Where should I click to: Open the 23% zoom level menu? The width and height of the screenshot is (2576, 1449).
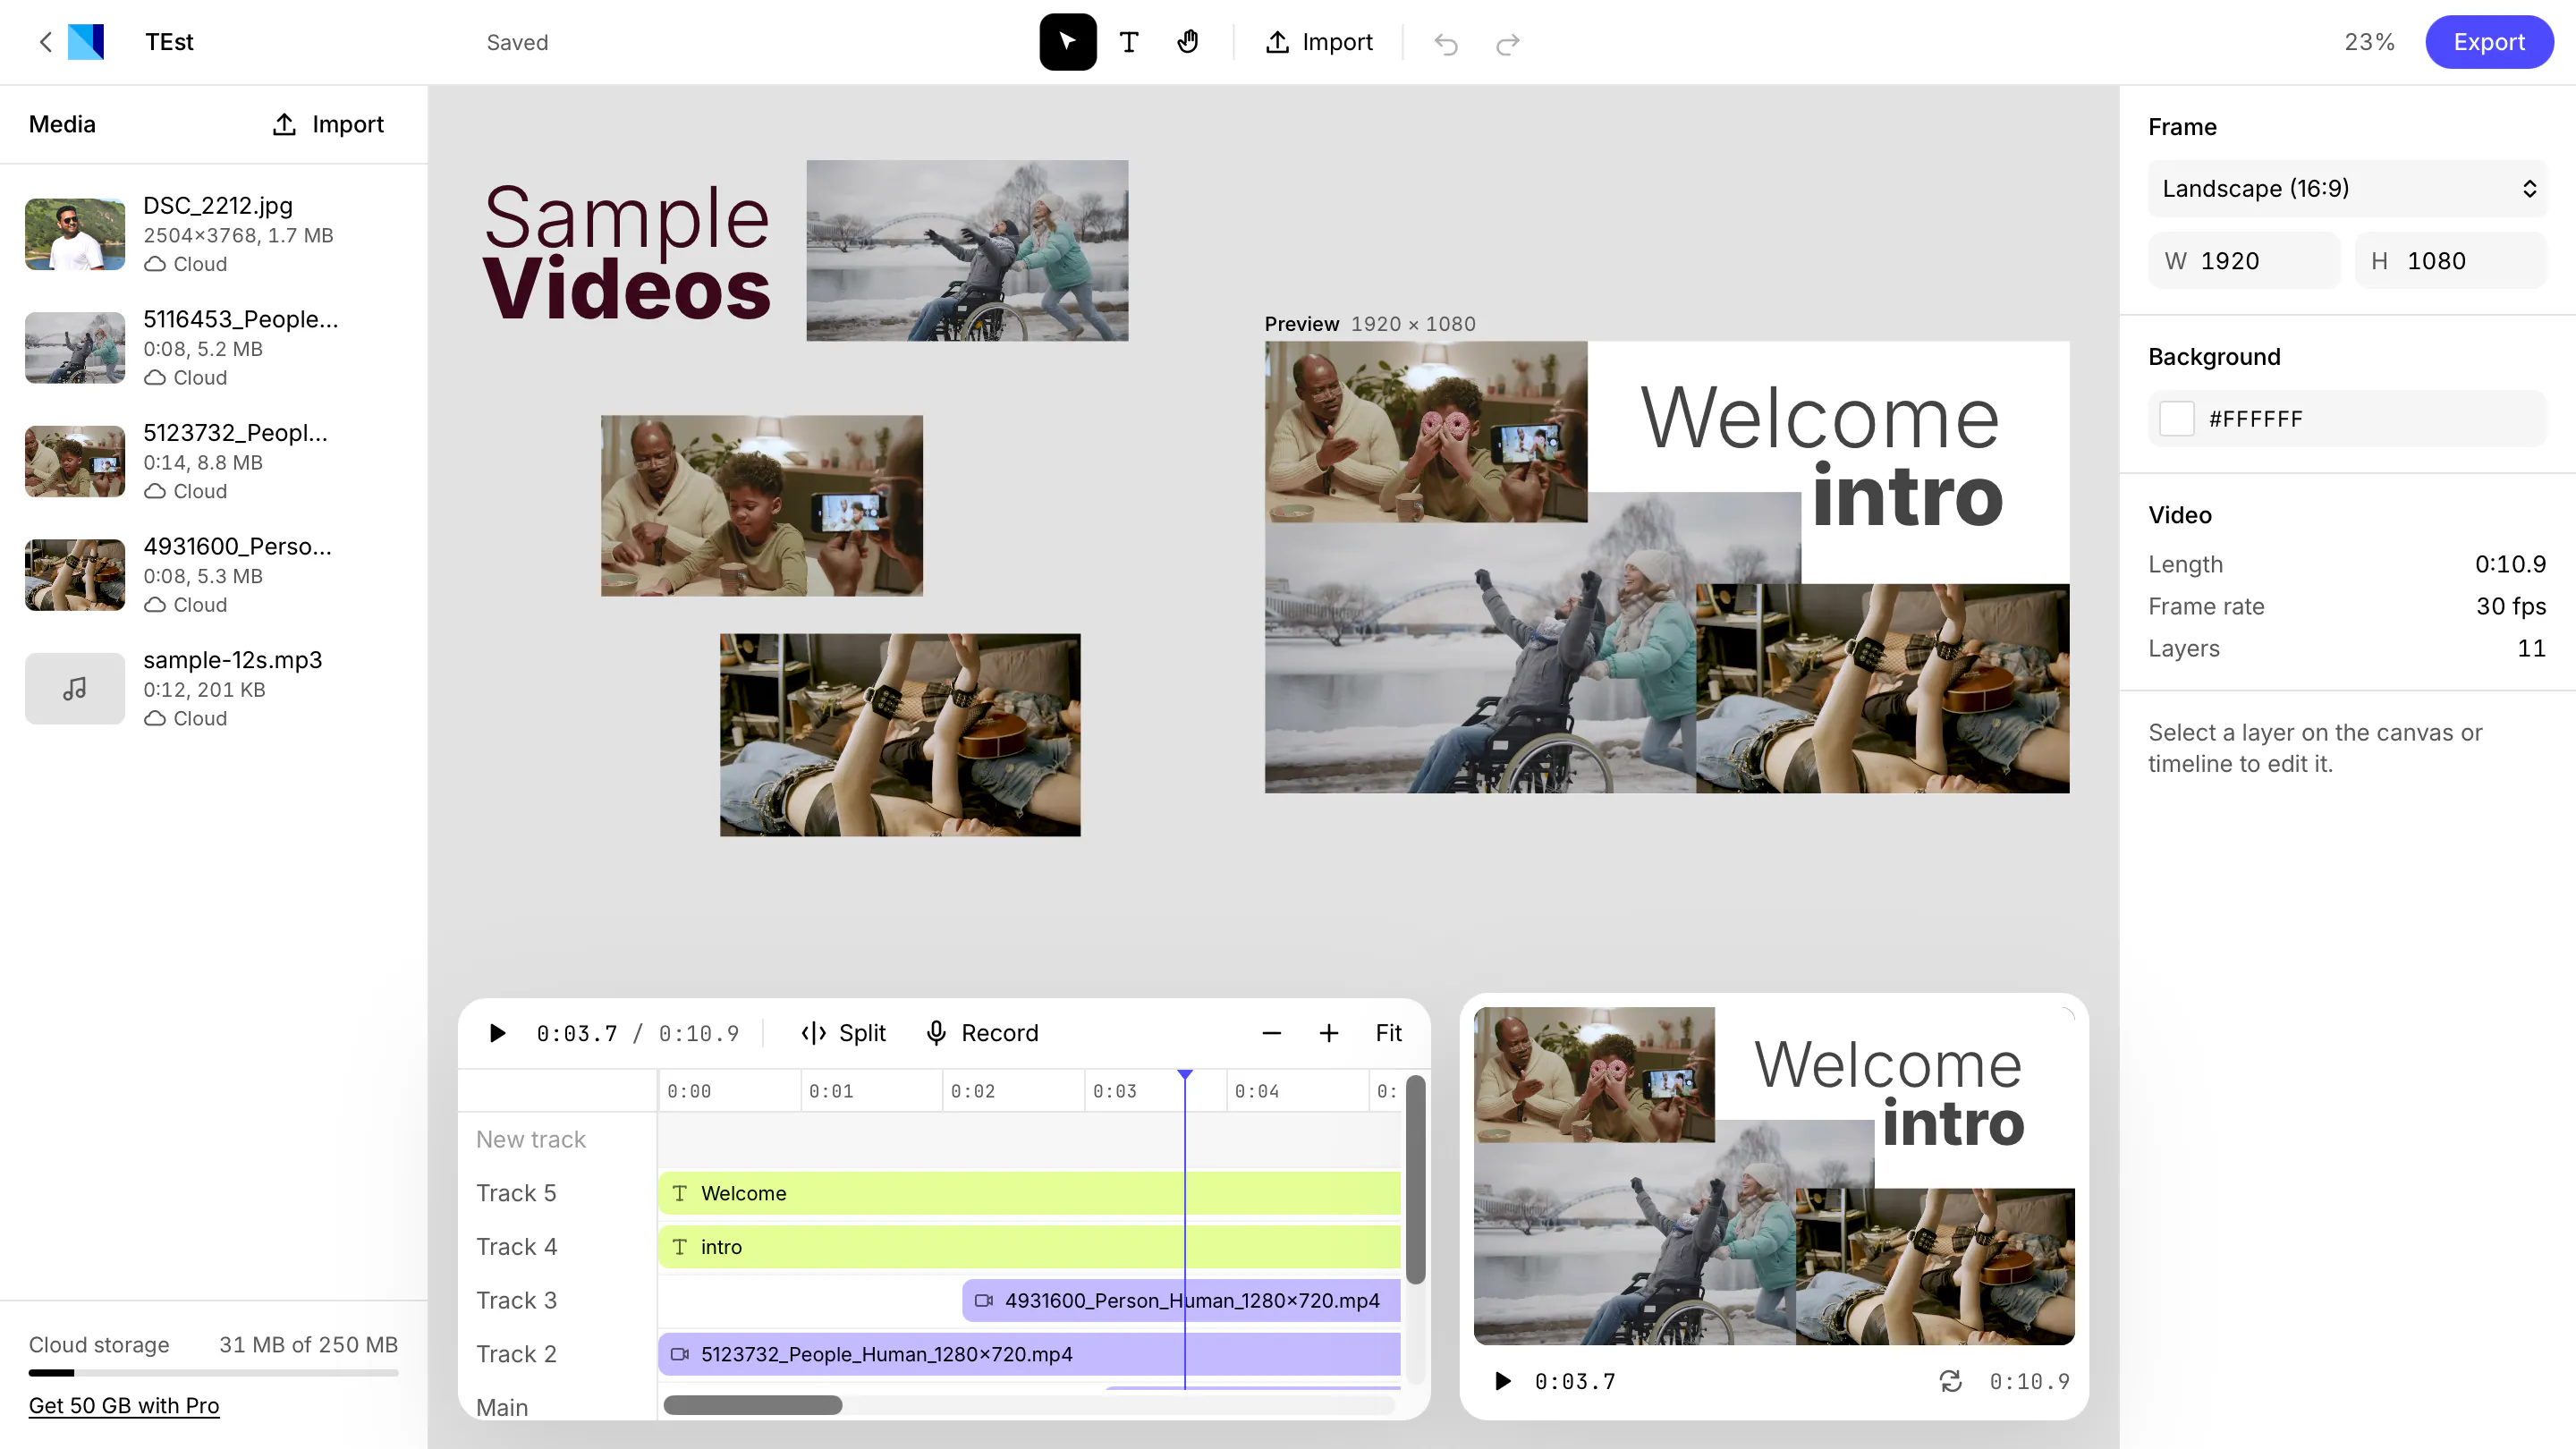pyautogui.click(x=2369, y=42)
